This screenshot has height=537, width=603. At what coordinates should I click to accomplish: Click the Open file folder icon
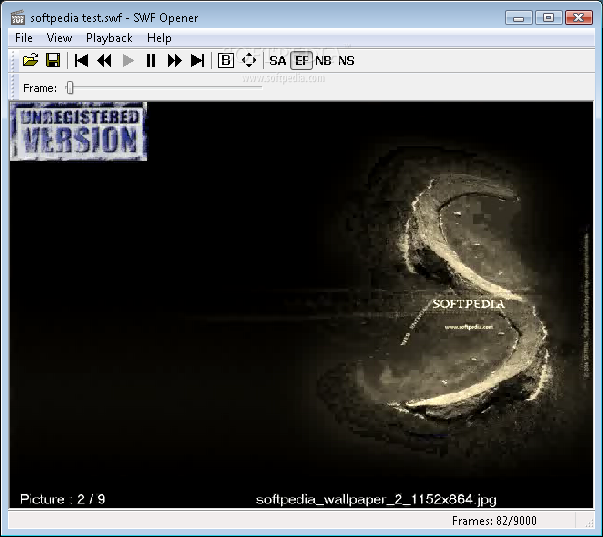point(30,61)
